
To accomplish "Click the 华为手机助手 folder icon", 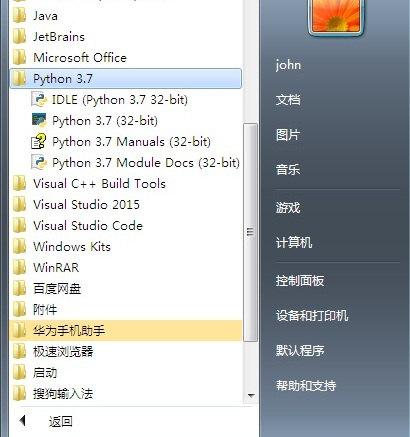I will coord(19,331).
